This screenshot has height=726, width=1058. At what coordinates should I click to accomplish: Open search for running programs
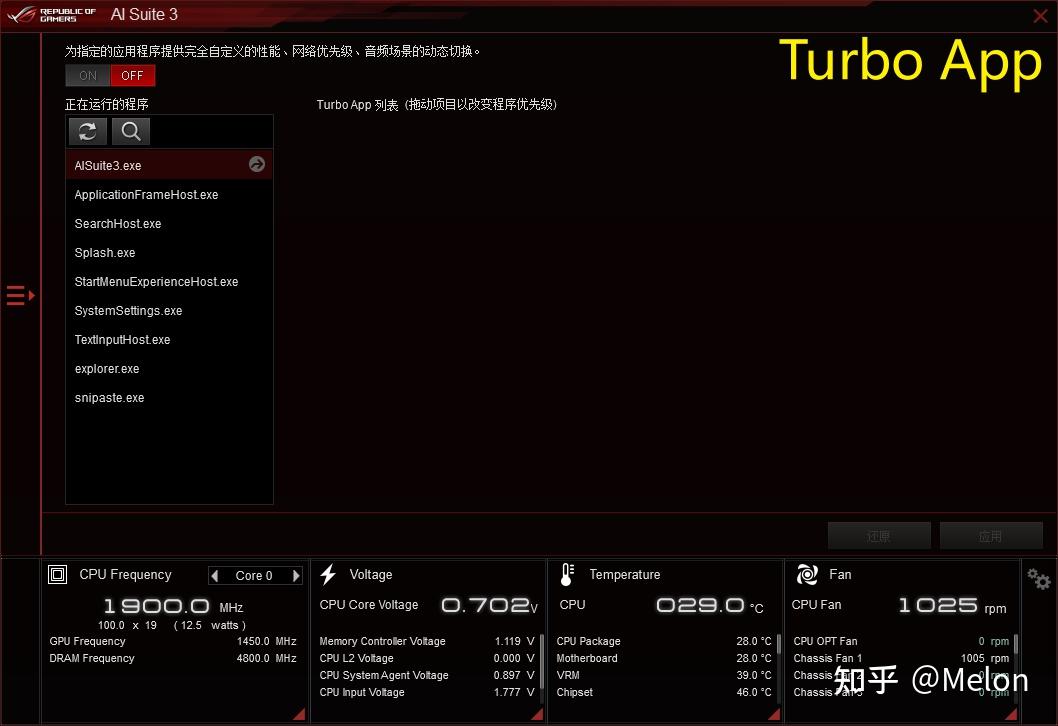point(131,131)
